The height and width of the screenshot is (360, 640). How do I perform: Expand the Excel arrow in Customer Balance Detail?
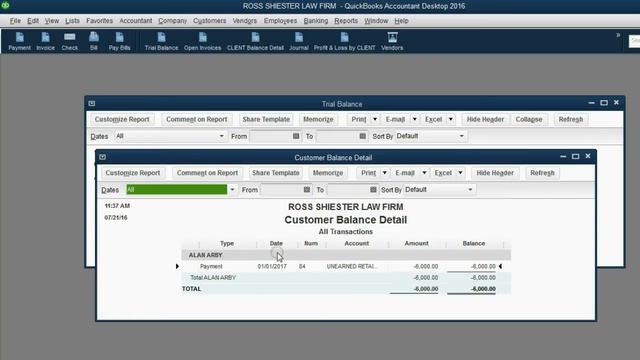460,173
